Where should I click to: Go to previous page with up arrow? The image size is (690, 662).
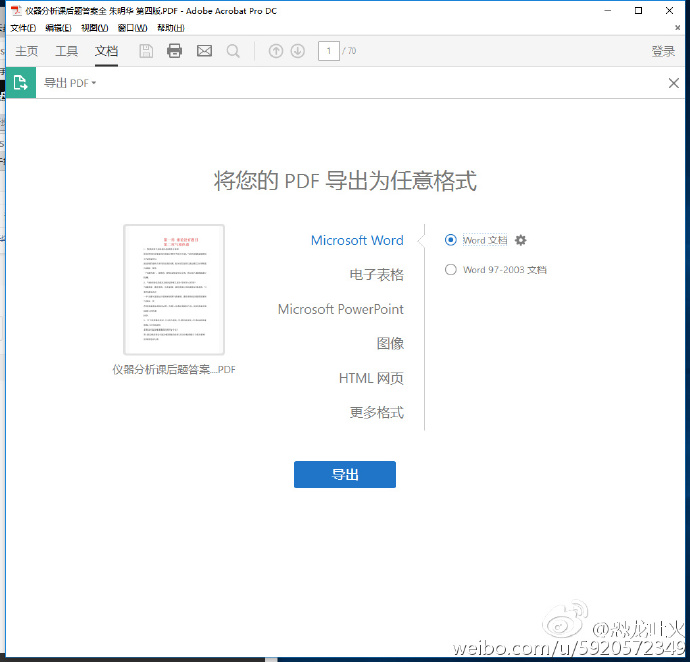[276, 51]
